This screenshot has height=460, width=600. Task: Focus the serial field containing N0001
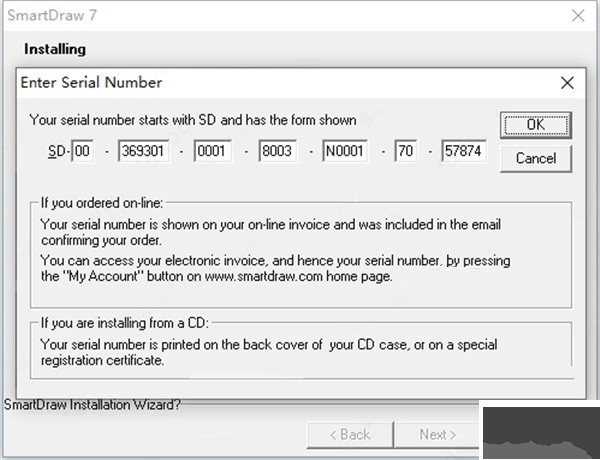[345, 151]
